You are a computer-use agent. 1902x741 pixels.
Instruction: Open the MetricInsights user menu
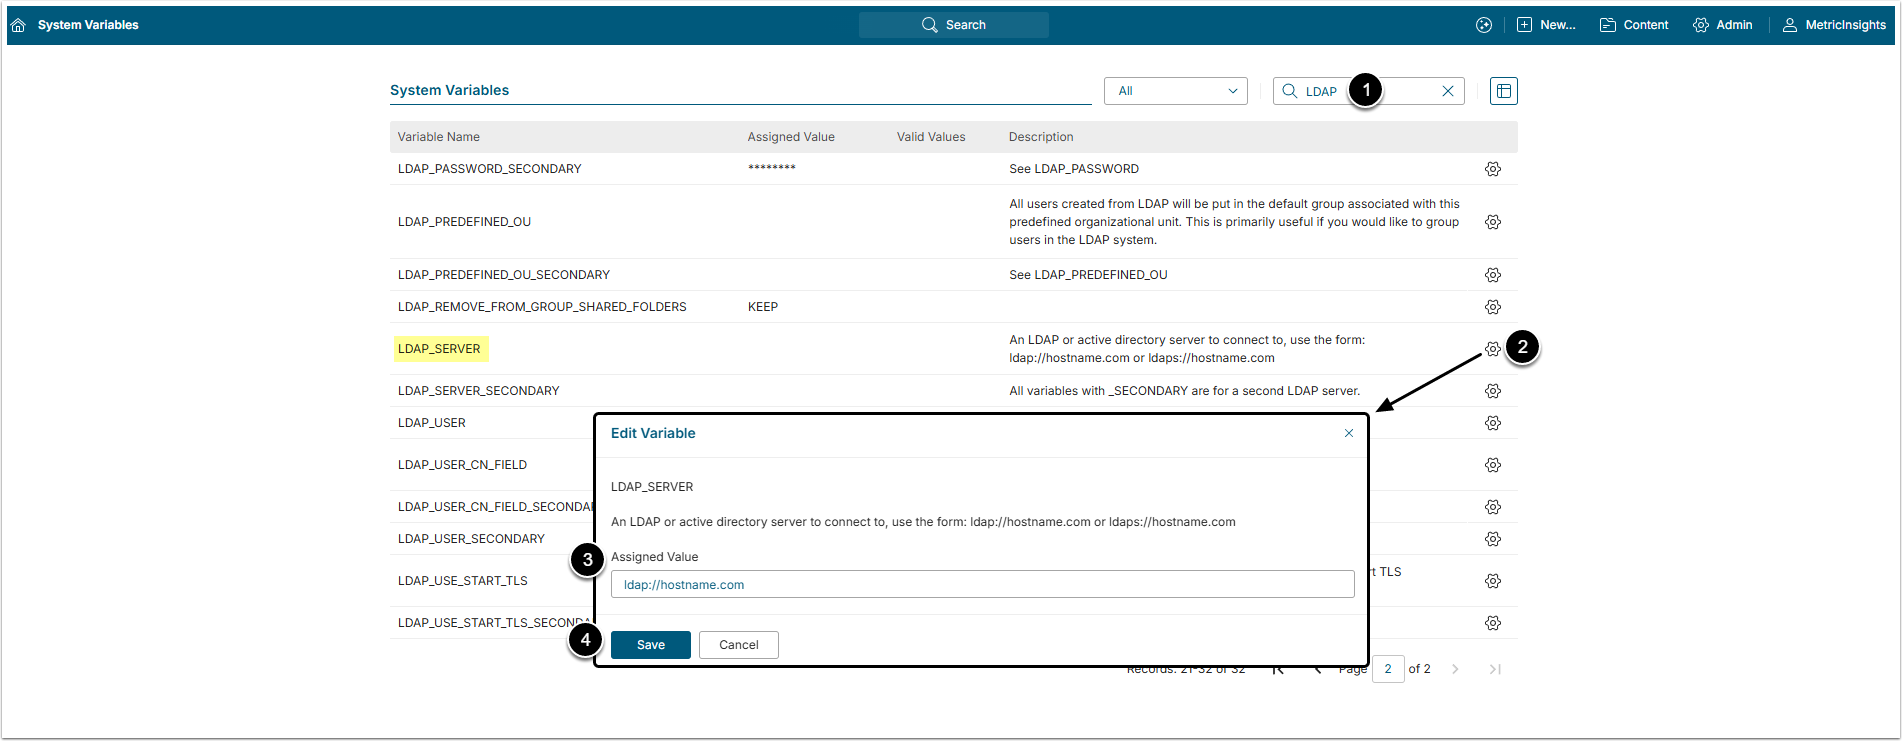pos(1834,25)
